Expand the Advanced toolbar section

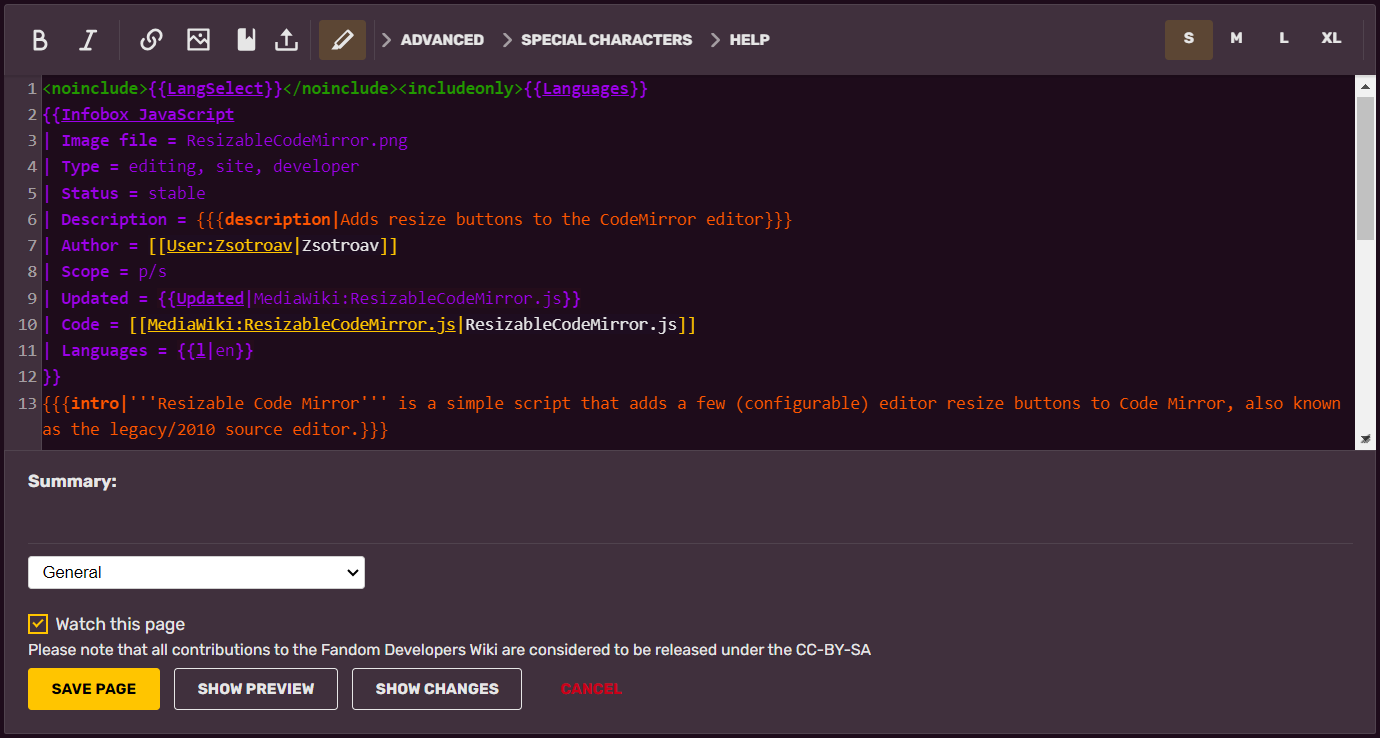[x=433, y=40]
